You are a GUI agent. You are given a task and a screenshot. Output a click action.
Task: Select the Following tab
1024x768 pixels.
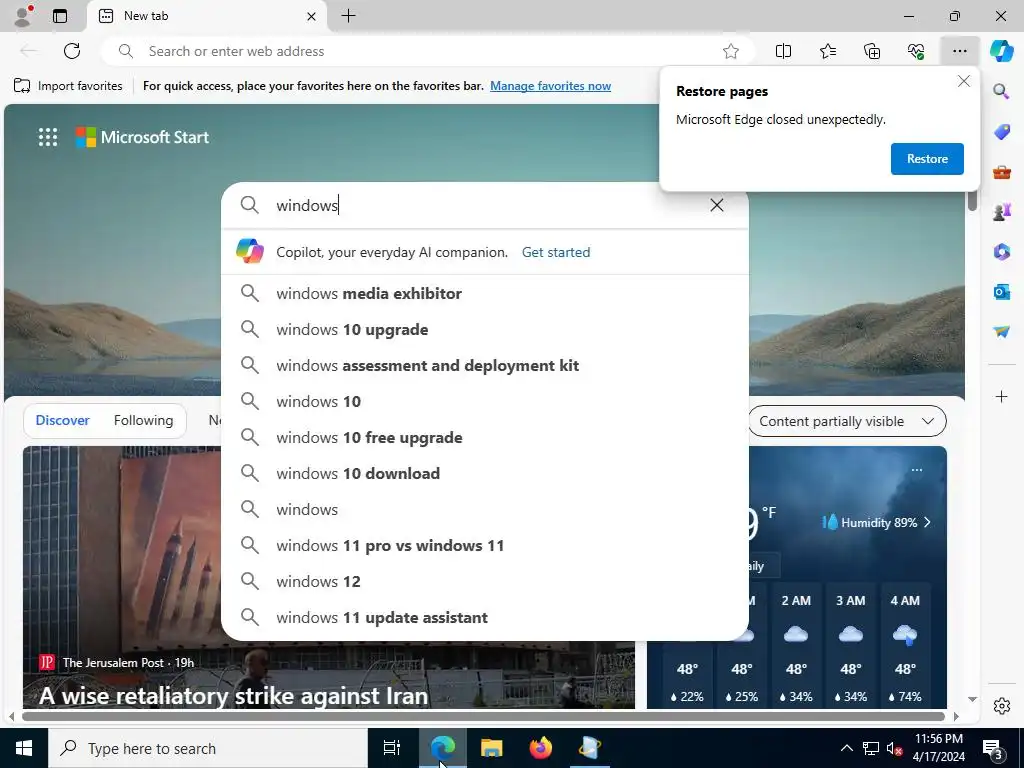tap(143, 420)
